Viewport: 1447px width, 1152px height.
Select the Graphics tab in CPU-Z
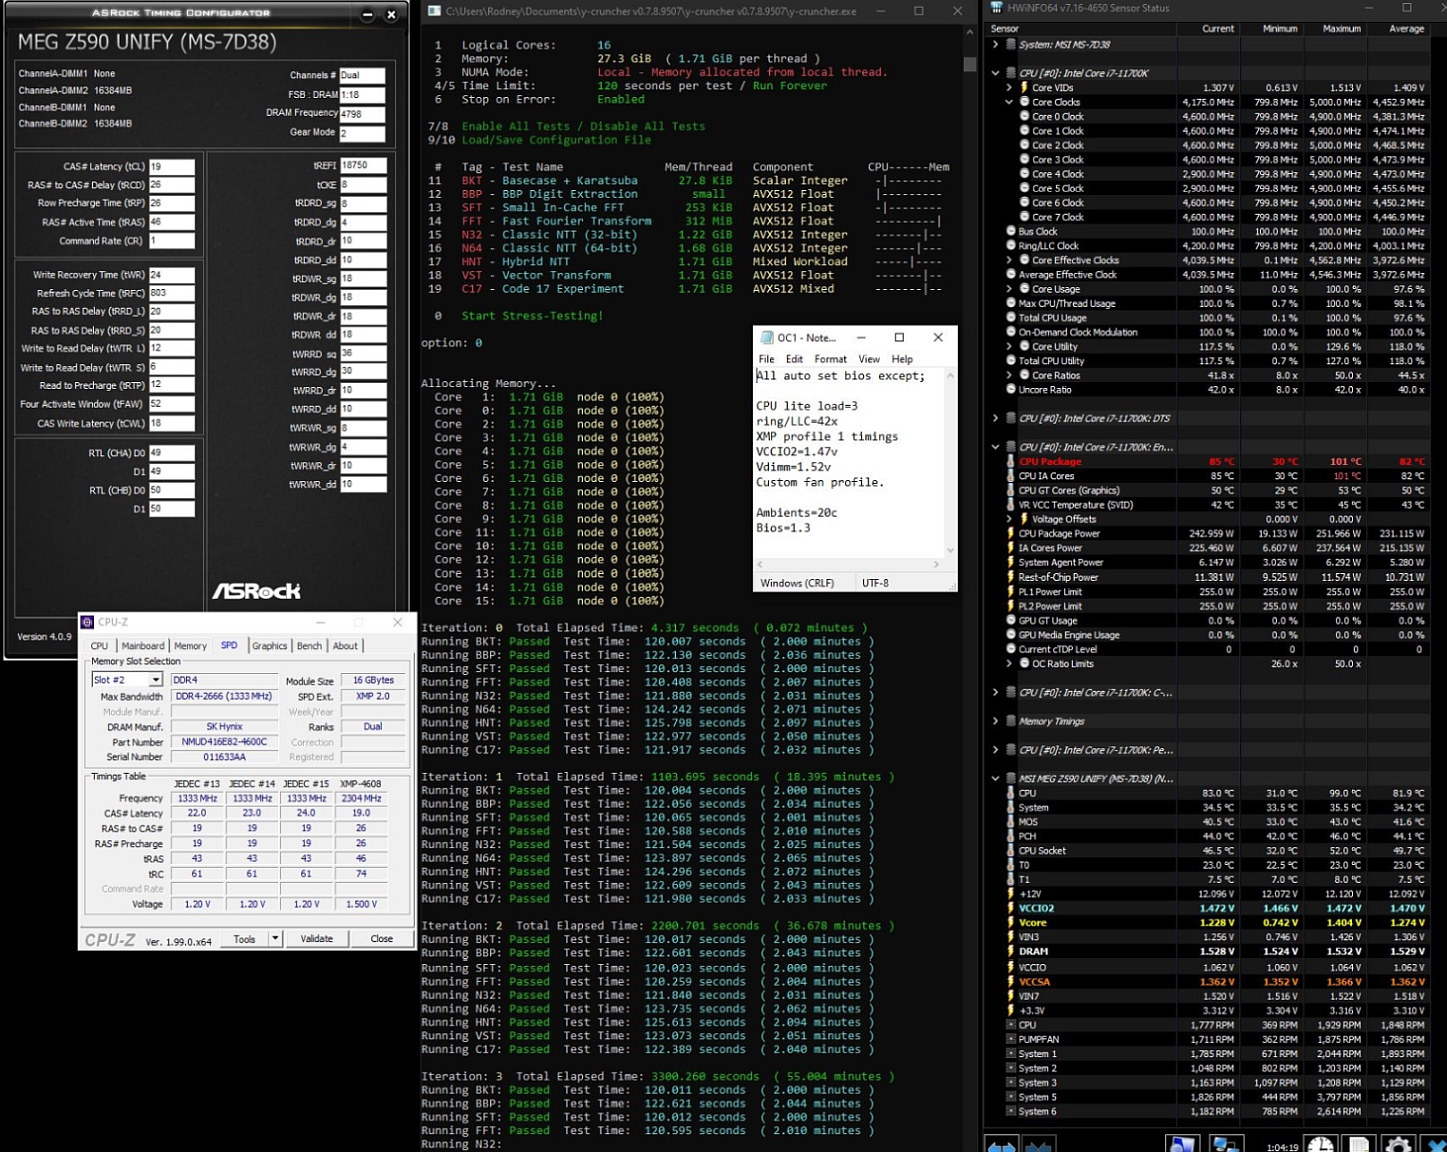(269, 646)
